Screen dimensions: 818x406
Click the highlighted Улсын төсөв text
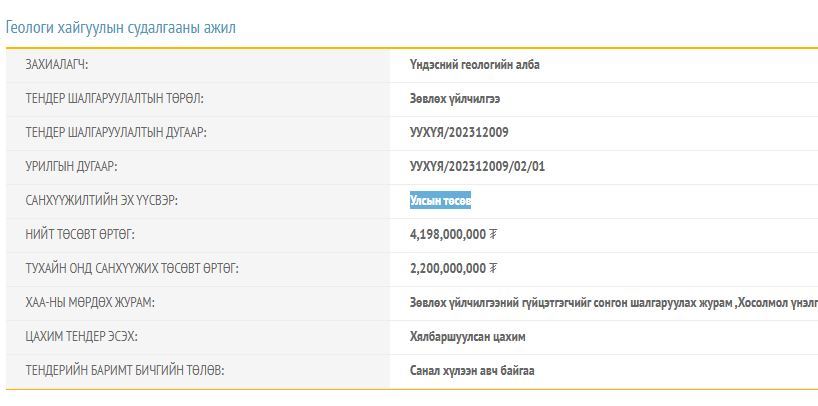pyautogui.click(x=440, y=201)
